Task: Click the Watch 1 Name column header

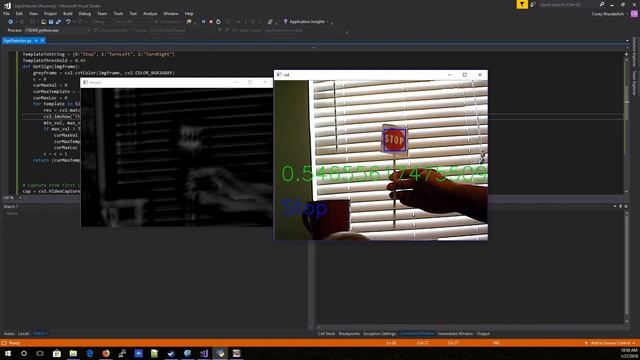Action: click(x=12, y=213)
